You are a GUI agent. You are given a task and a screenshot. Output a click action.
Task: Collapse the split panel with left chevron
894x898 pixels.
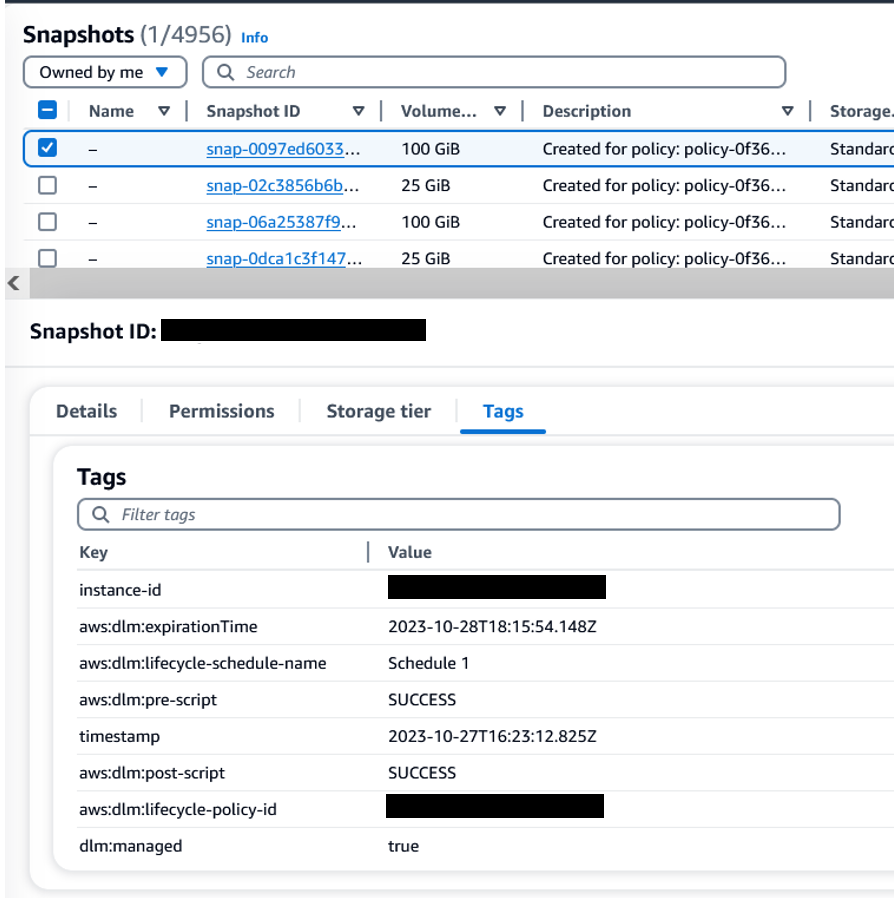(13, 284)
